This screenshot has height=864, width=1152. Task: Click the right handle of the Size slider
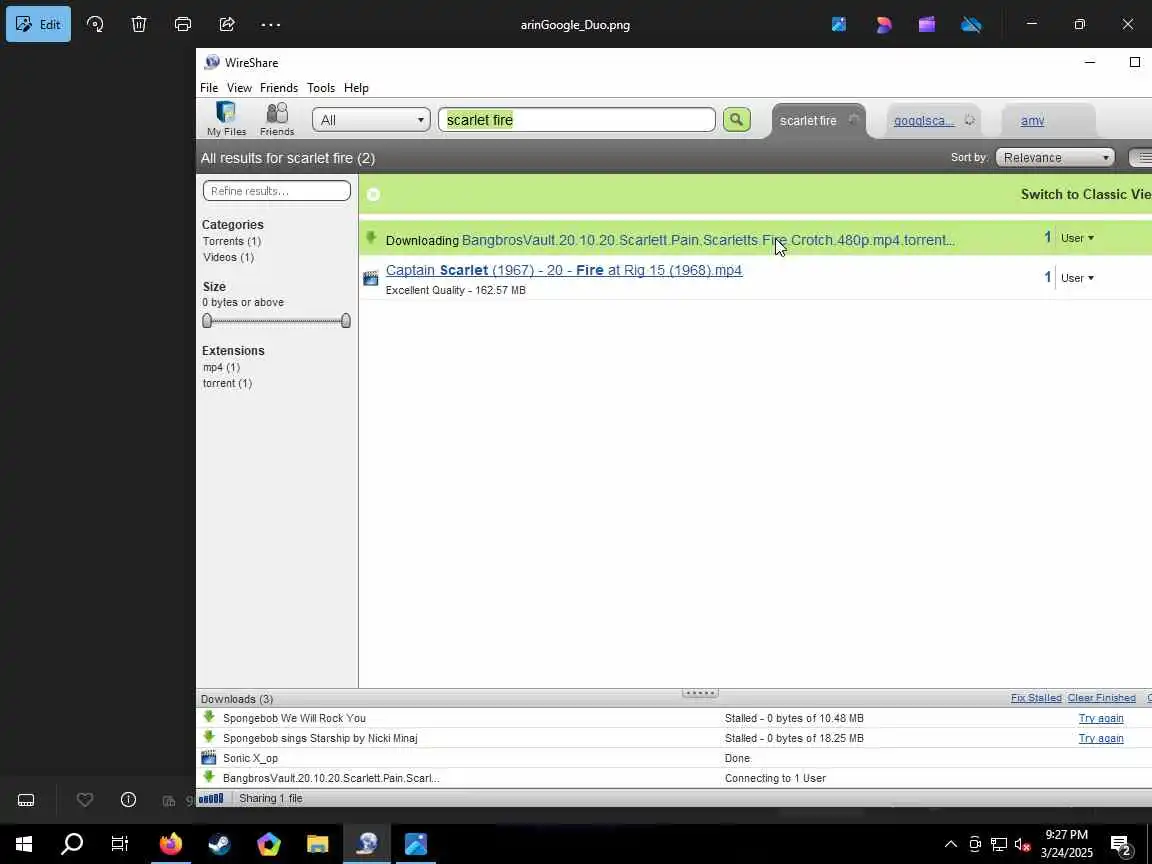click(x=346, y=320)
